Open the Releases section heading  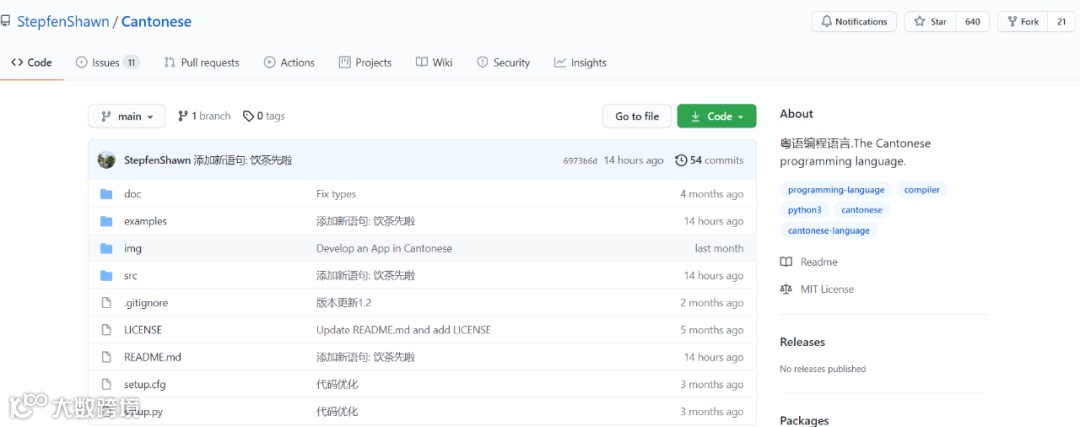point(802,342)
